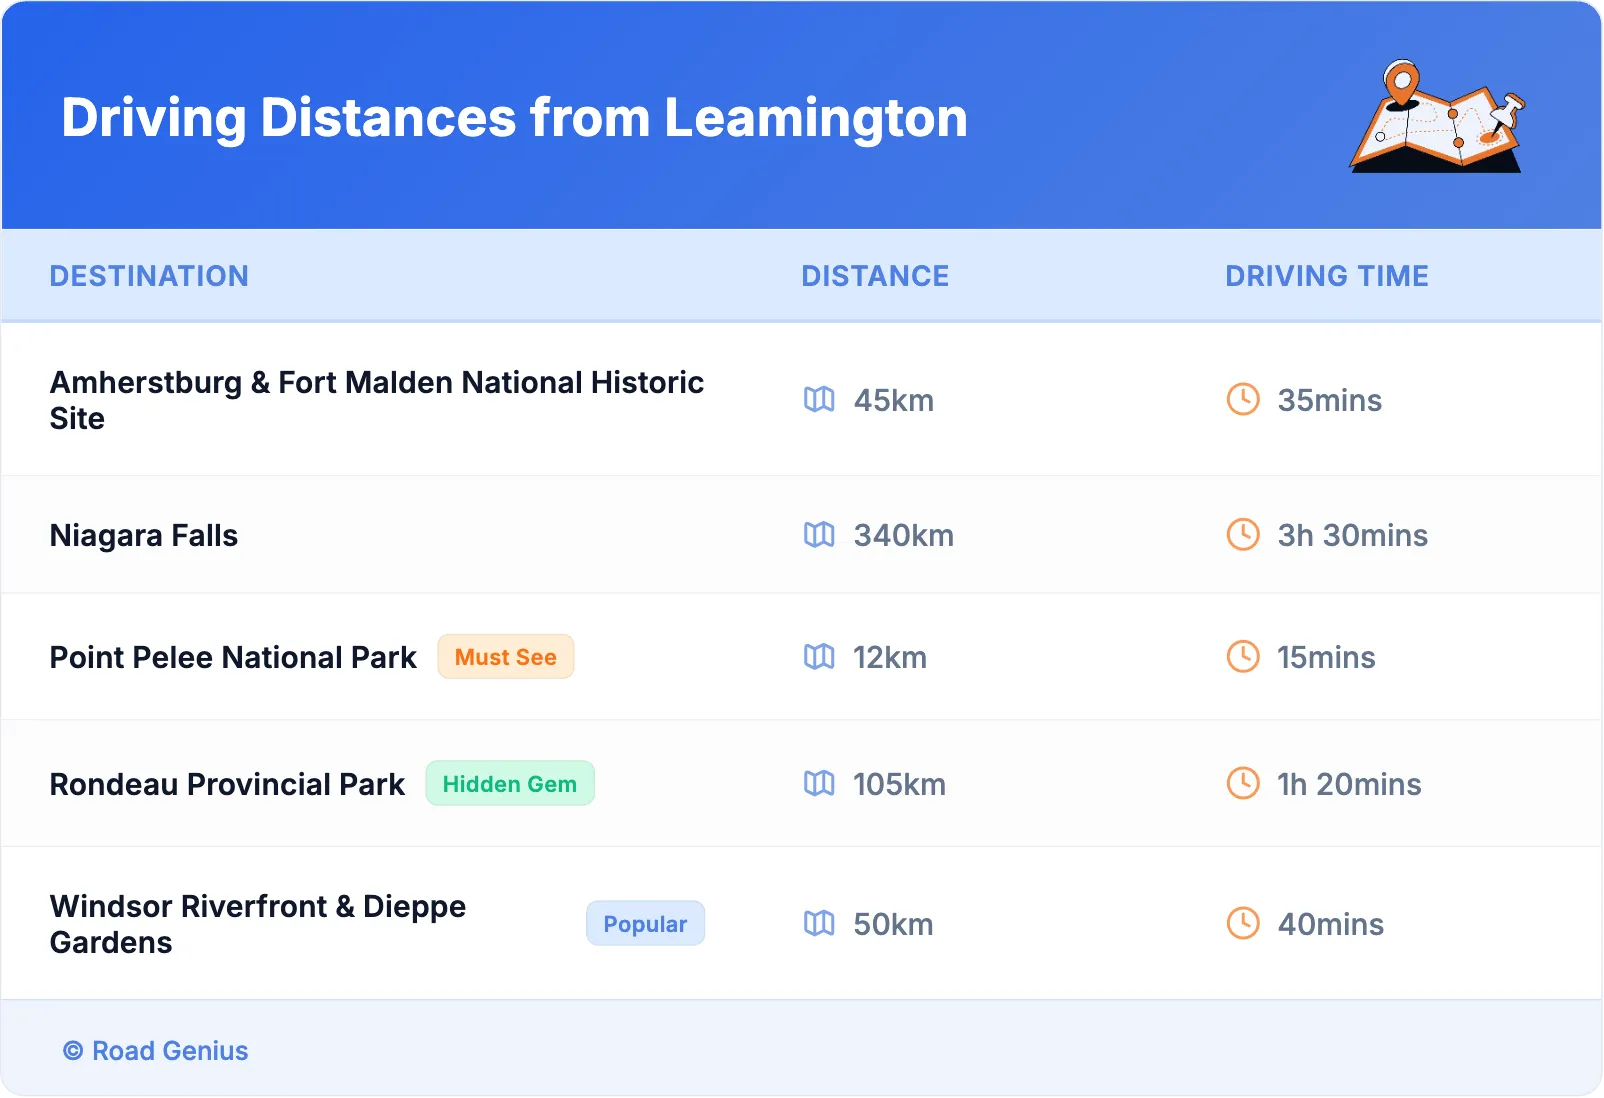1604x1098 pixels.
Task: Click the 3h 30mins driving time
Action: pyautogui.click(x=1352, y=535)
